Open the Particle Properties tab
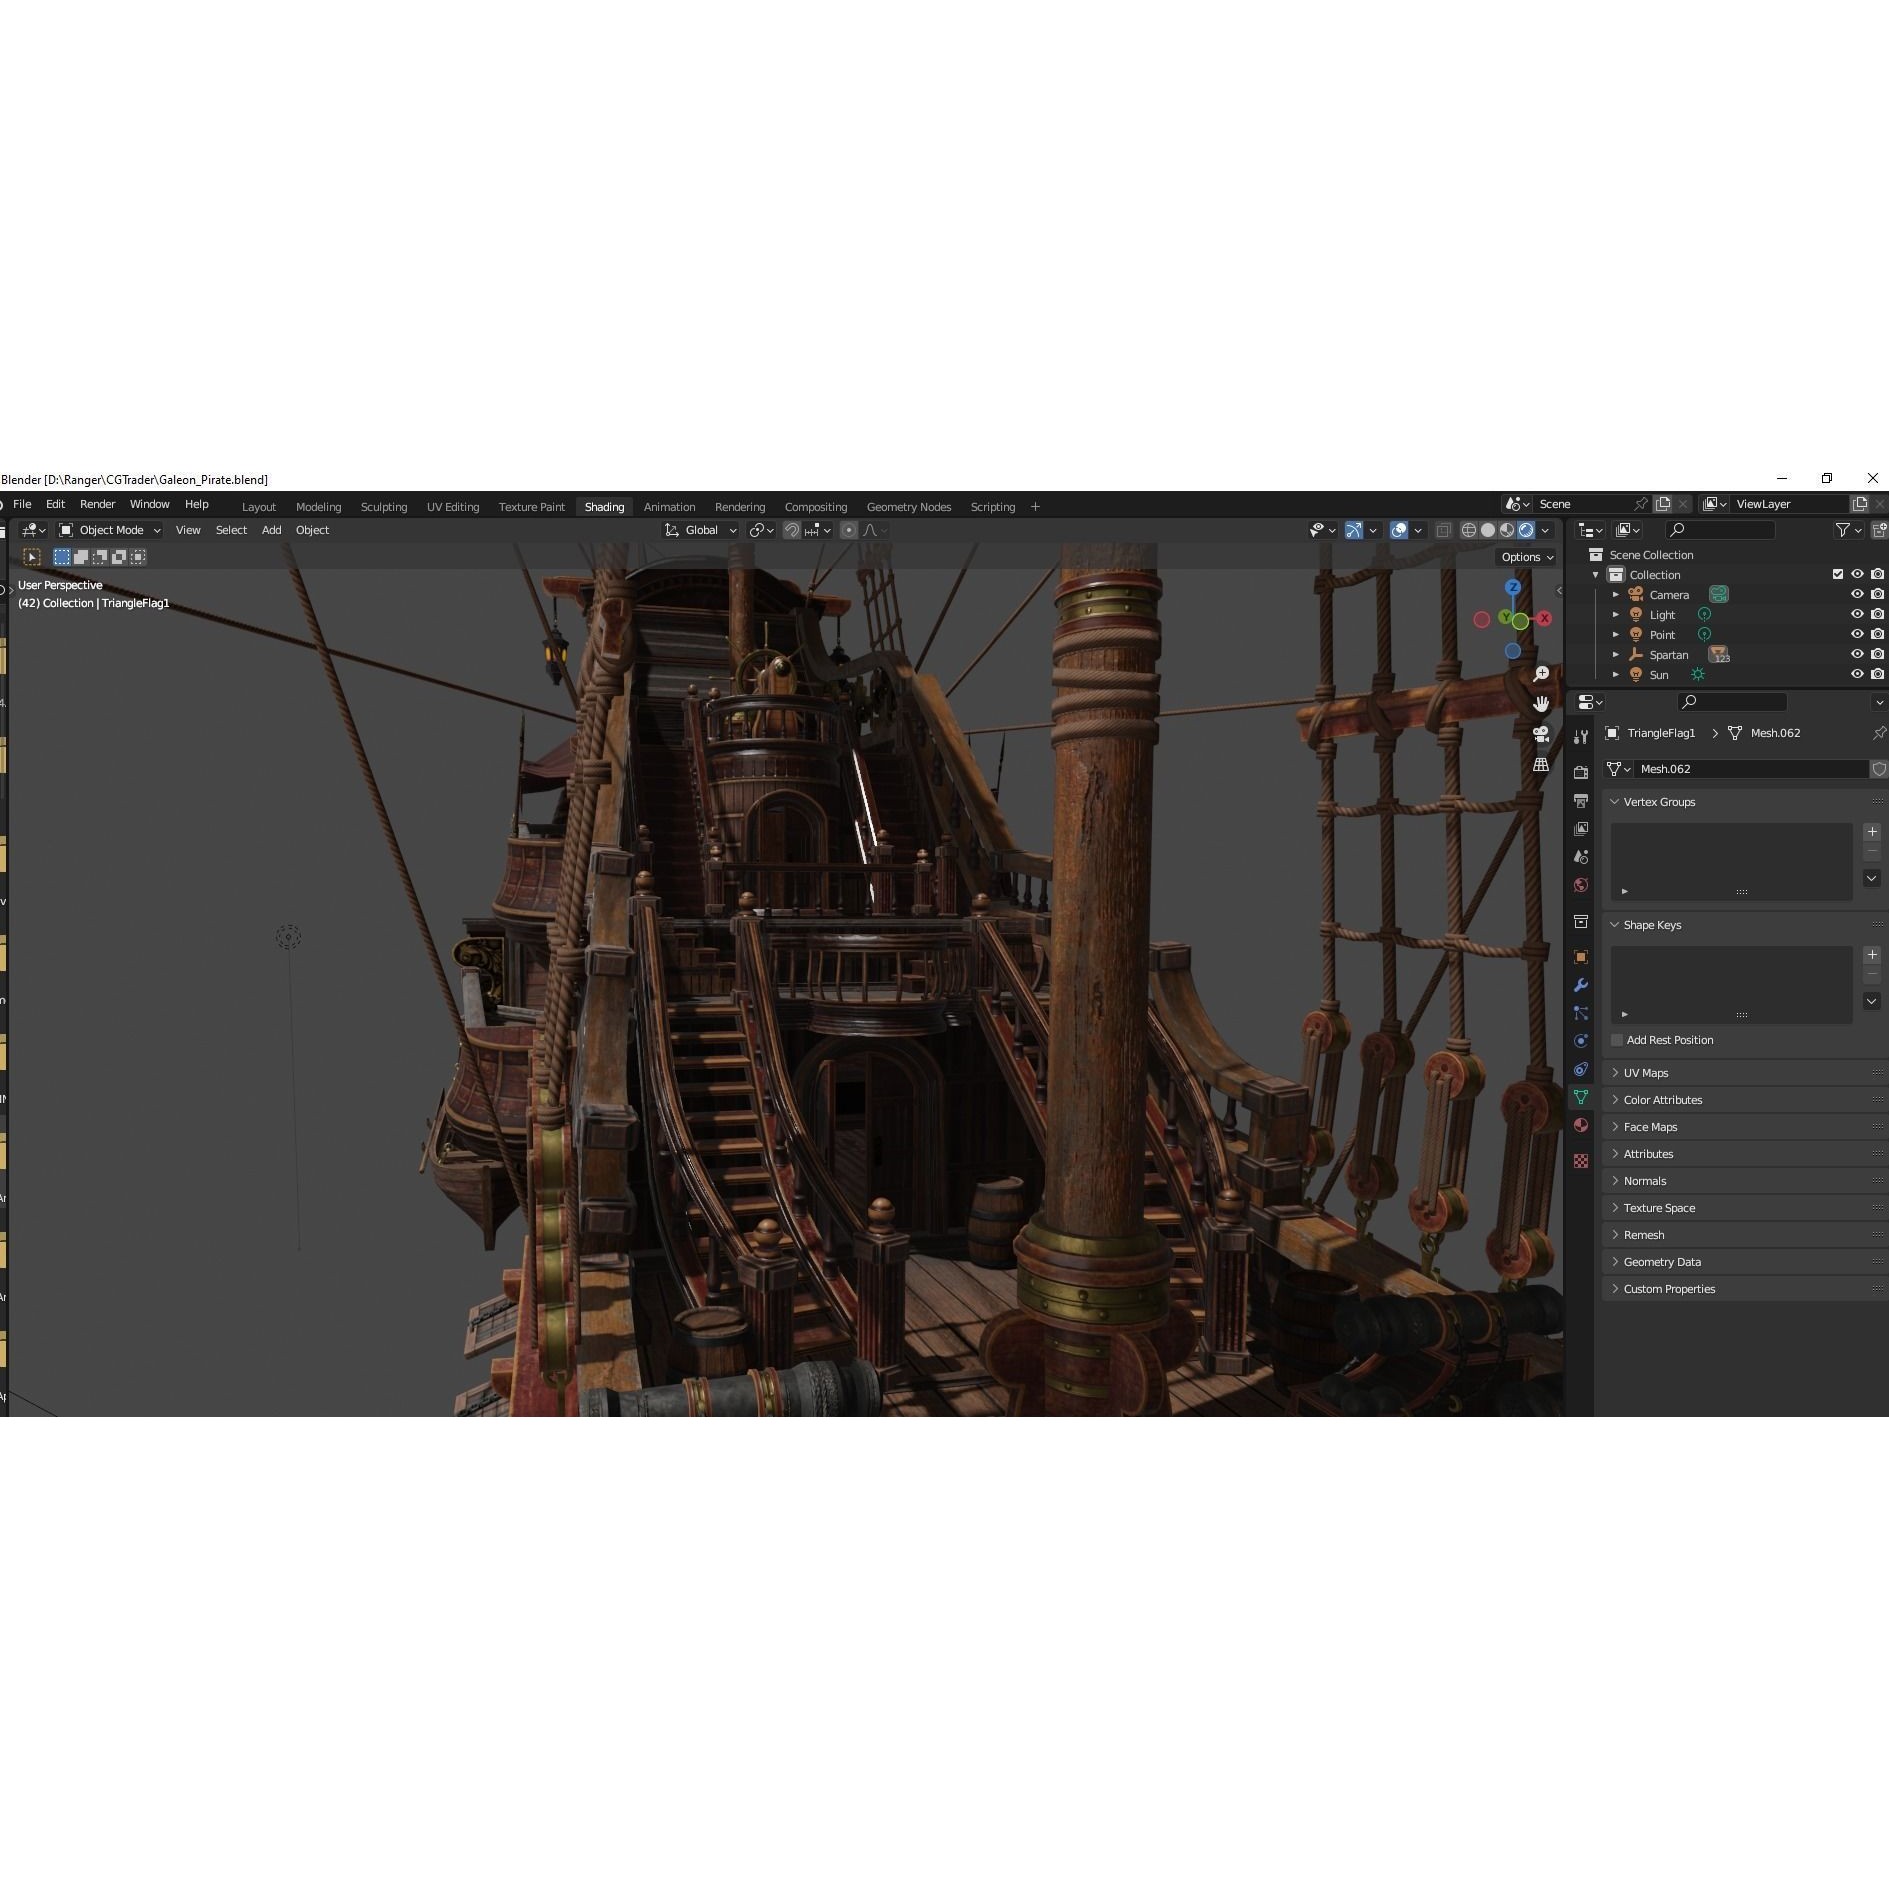 pos(1581,1013)
